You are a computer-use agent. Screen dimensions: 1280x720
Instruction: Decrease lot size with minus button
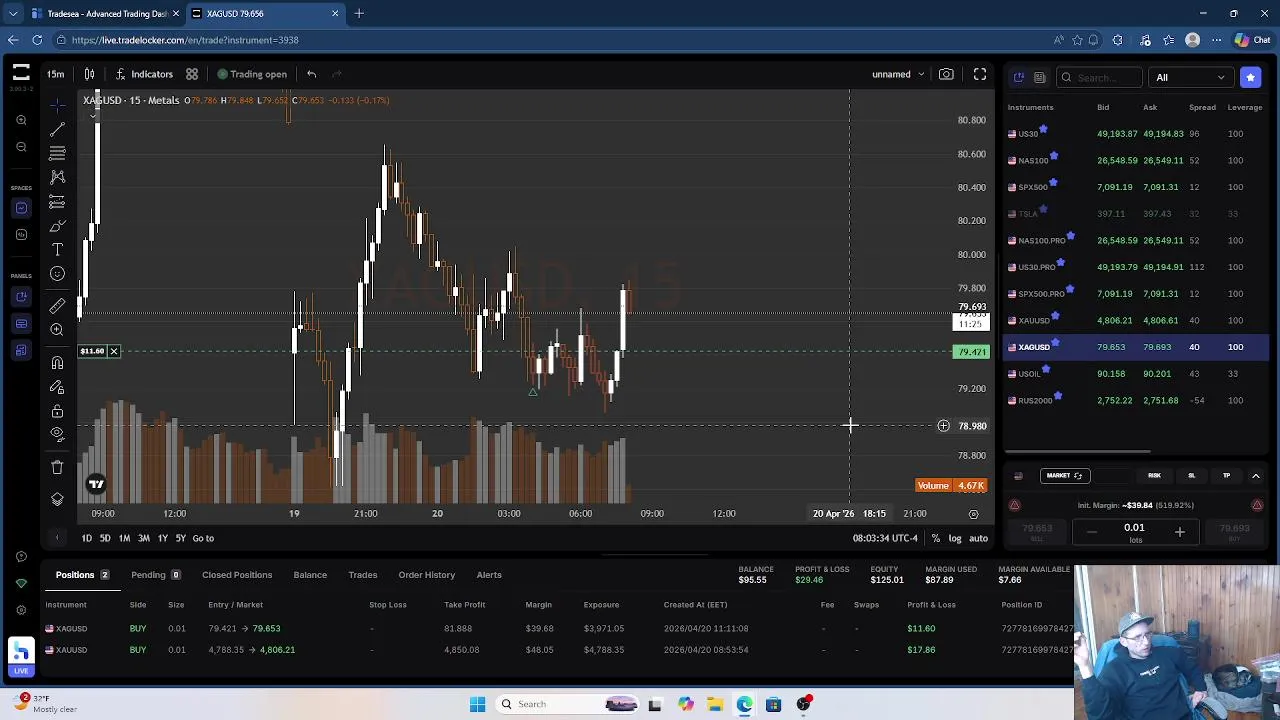(1091, 532)
